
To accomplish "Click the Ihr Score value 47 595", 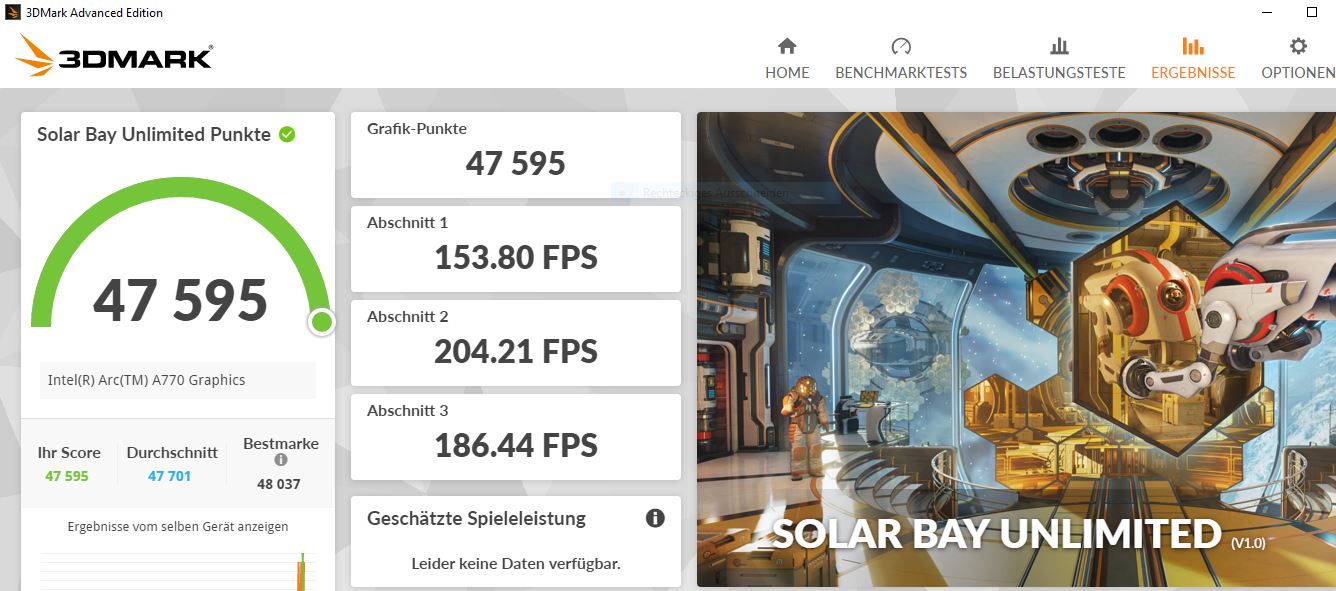I will tap(67, 476).
